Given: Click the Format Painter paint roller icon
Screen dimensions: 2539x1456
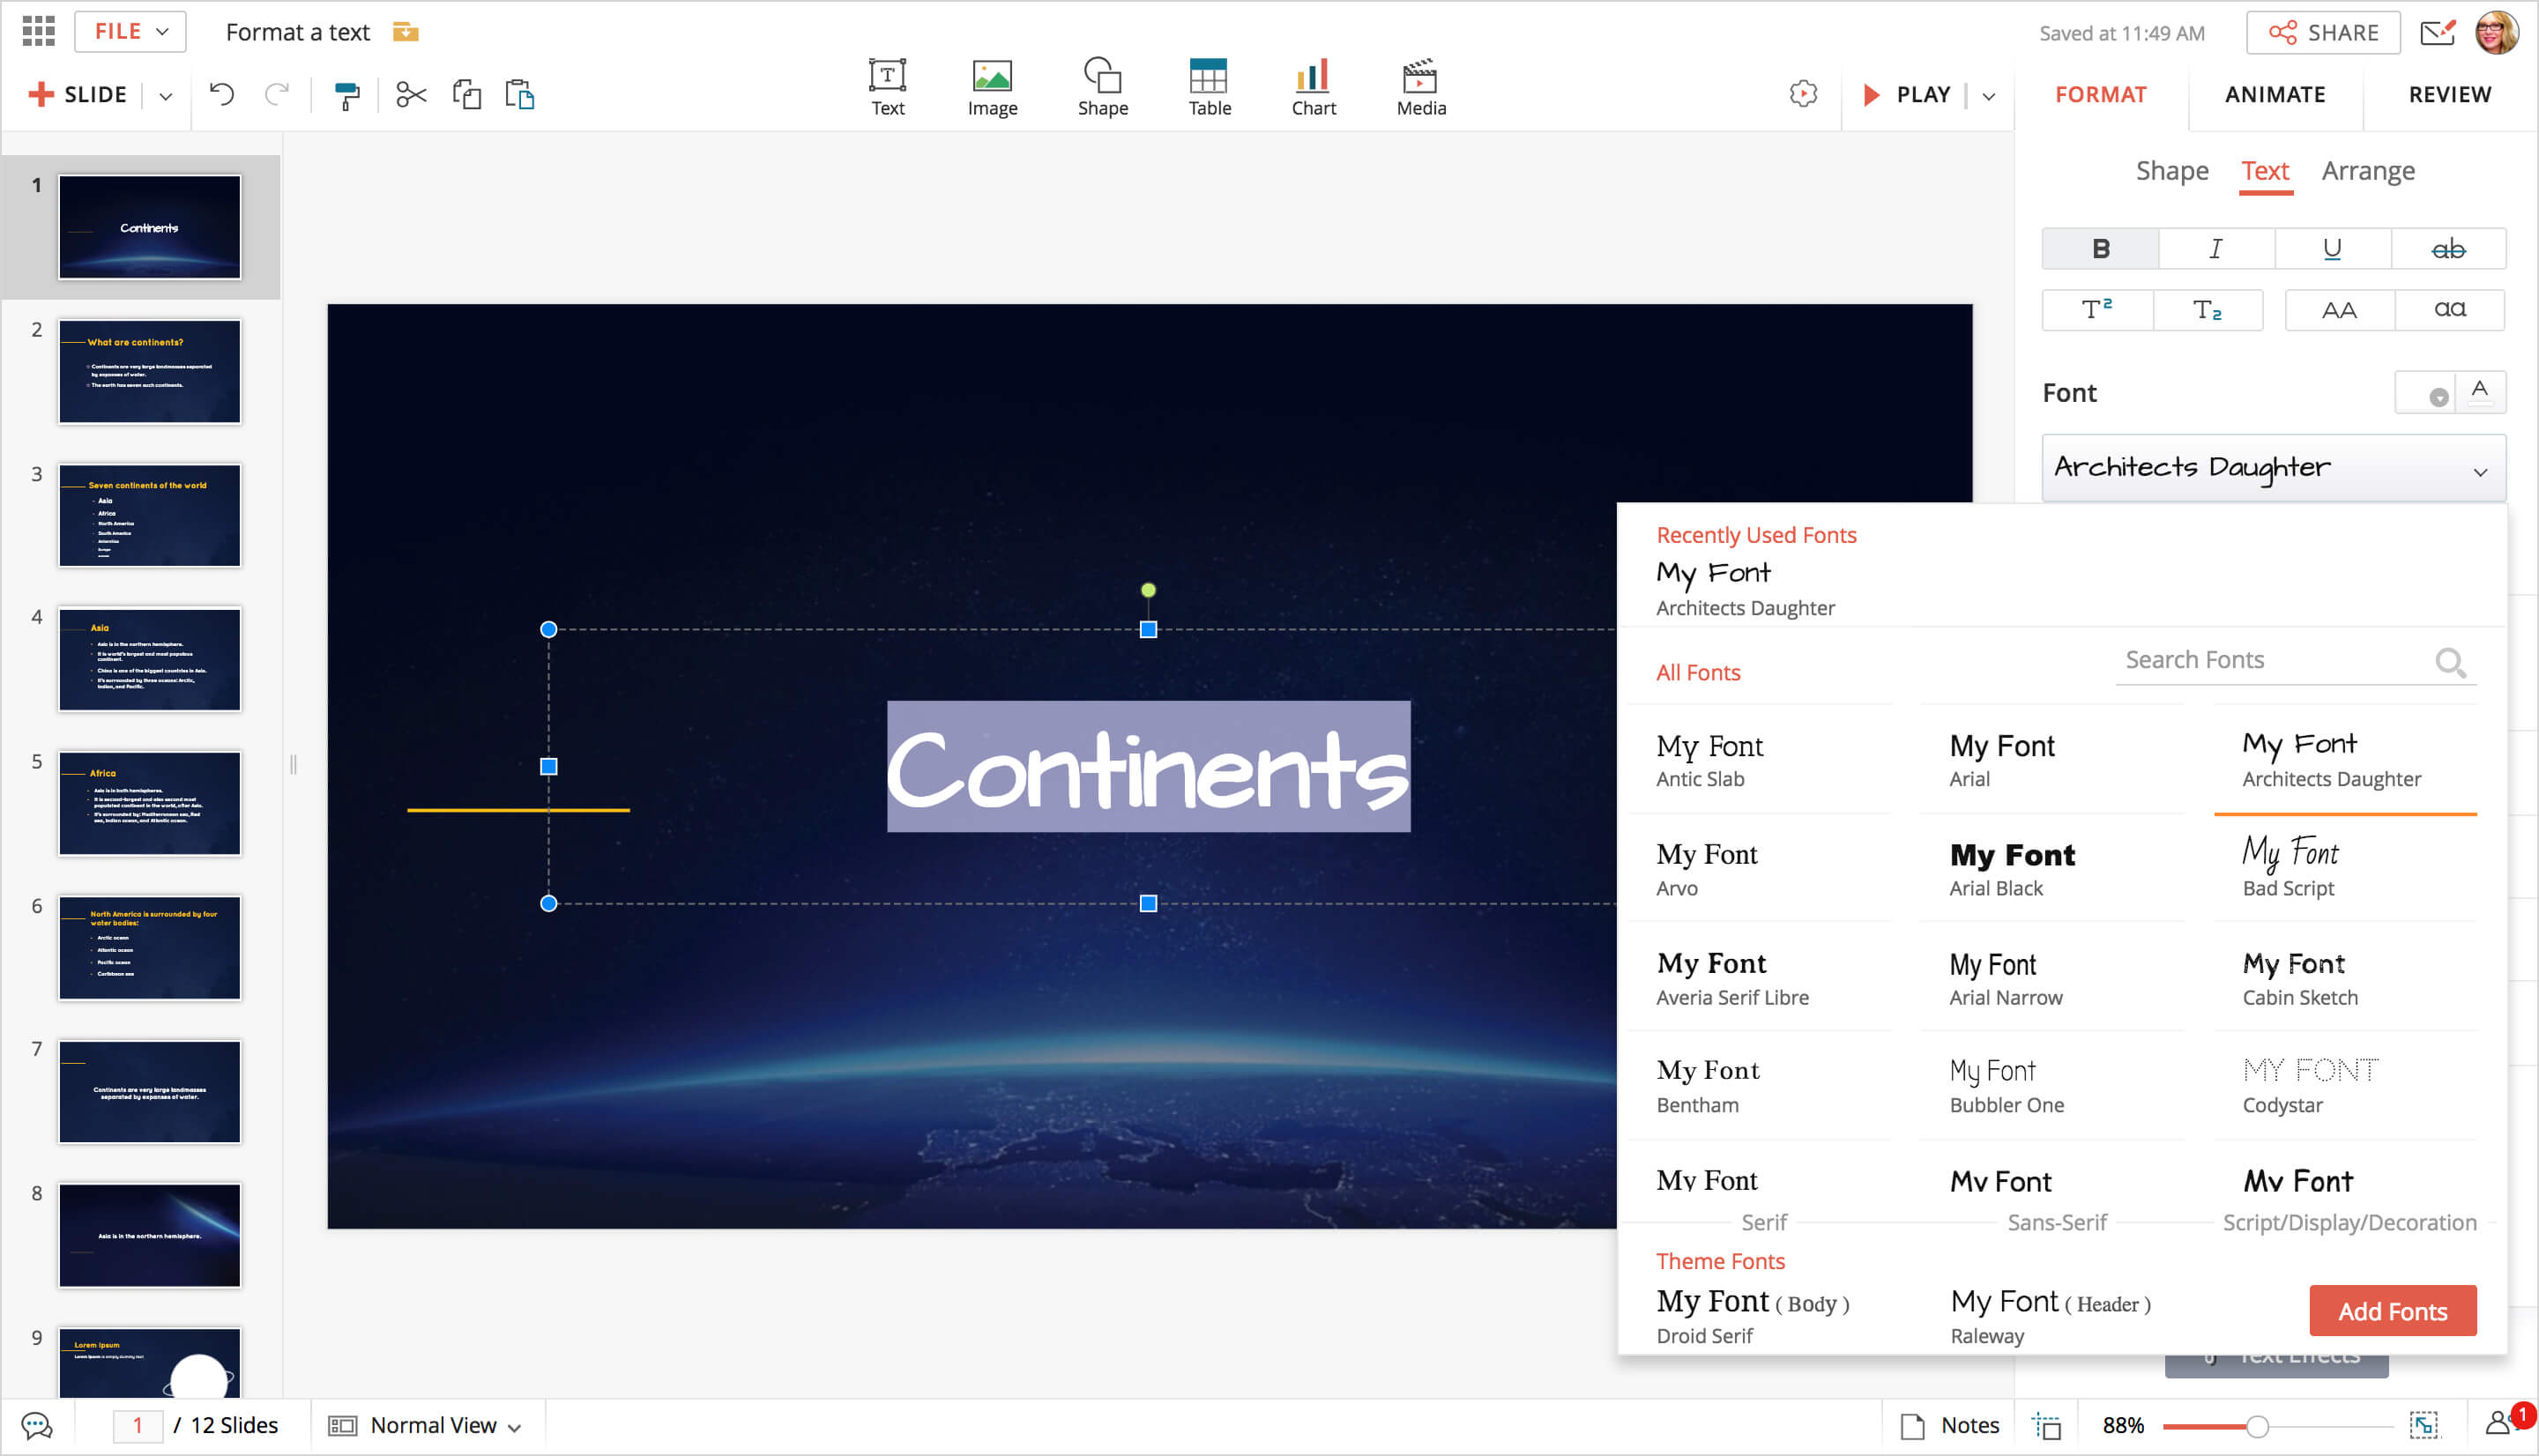Looking at the screenshot, I should tap(346, 95).
